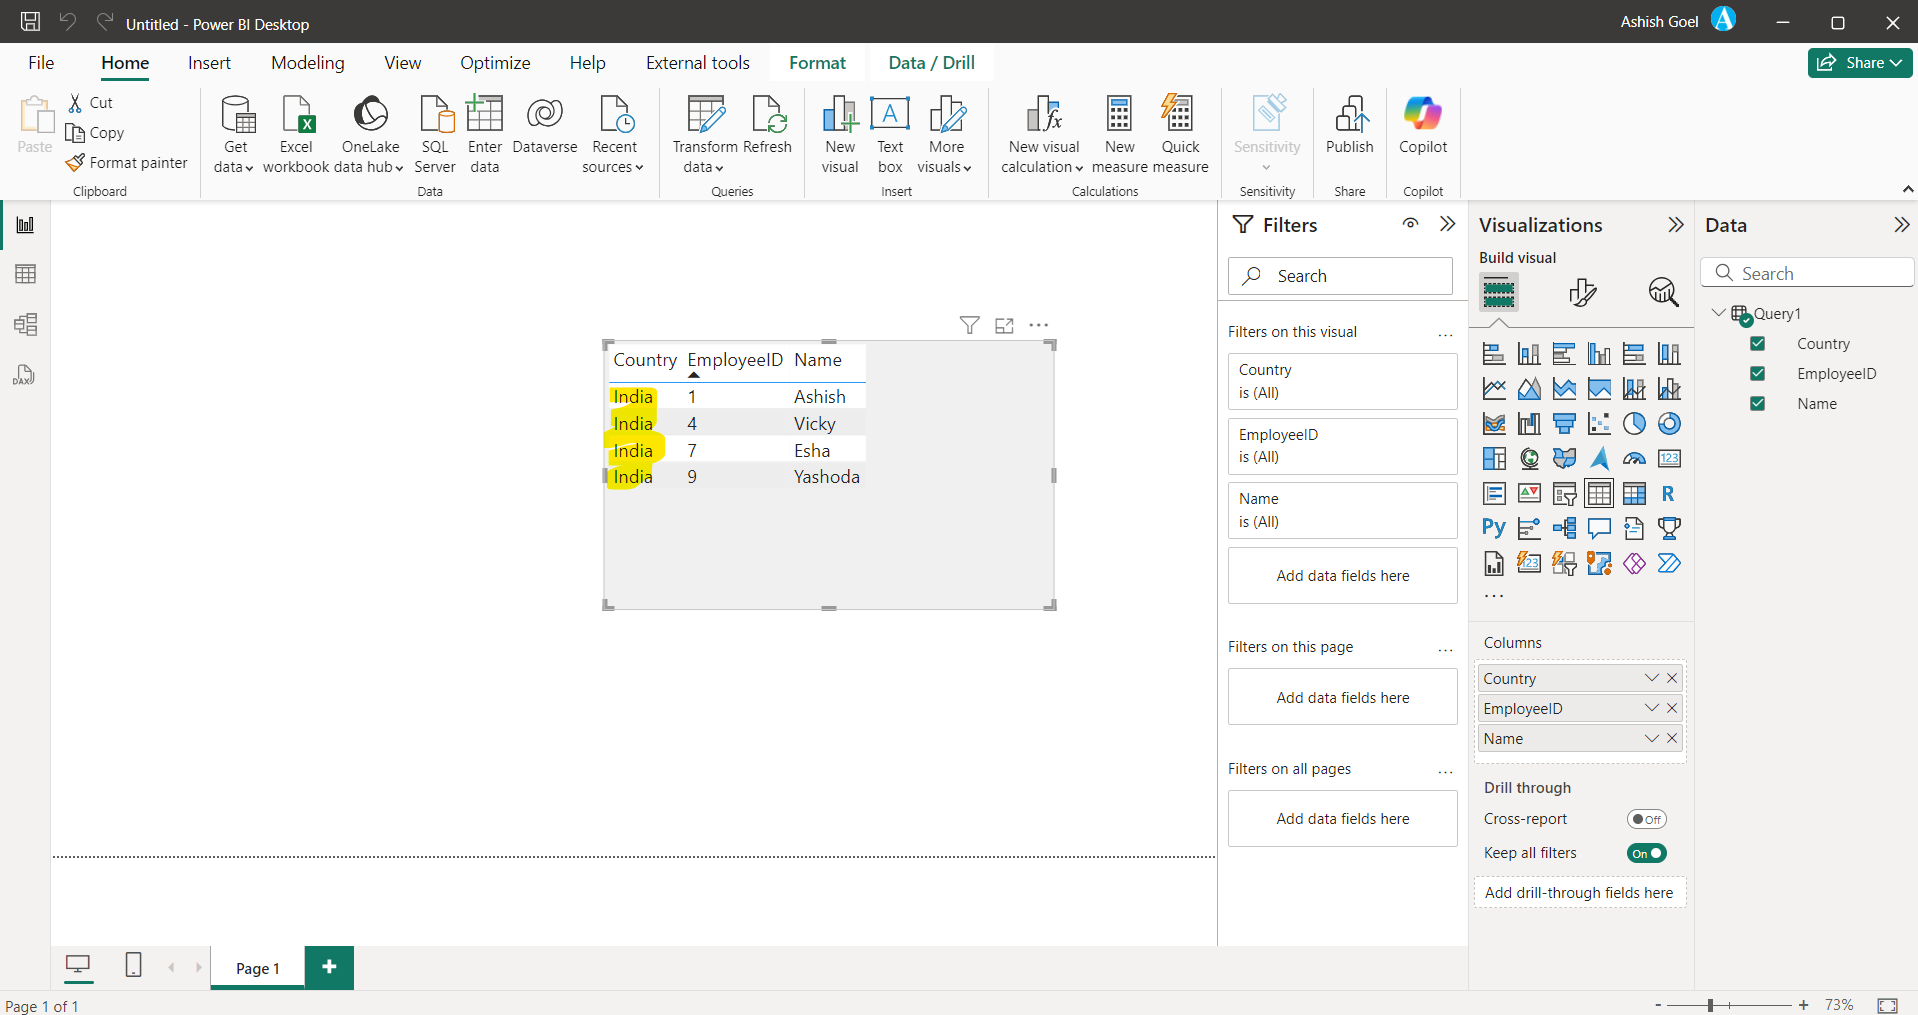Collapse the Query1 tree in the Data pane
1918x1015 pixels.
1719,313
